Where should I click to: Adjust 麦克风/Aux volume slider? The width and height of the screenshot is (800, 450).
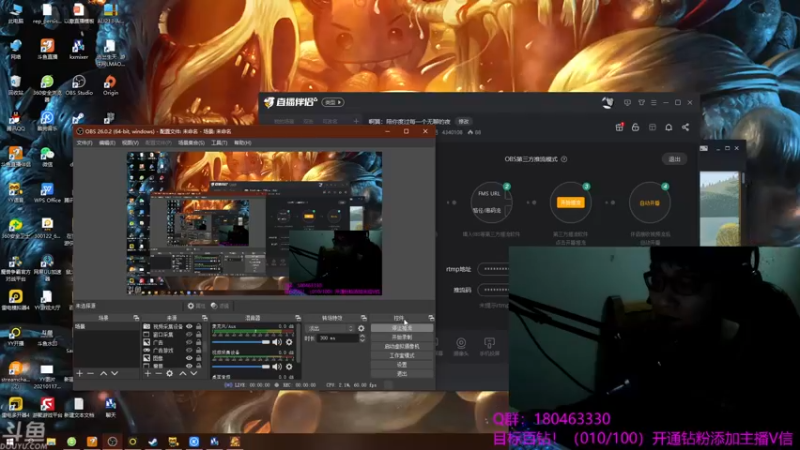241,342
